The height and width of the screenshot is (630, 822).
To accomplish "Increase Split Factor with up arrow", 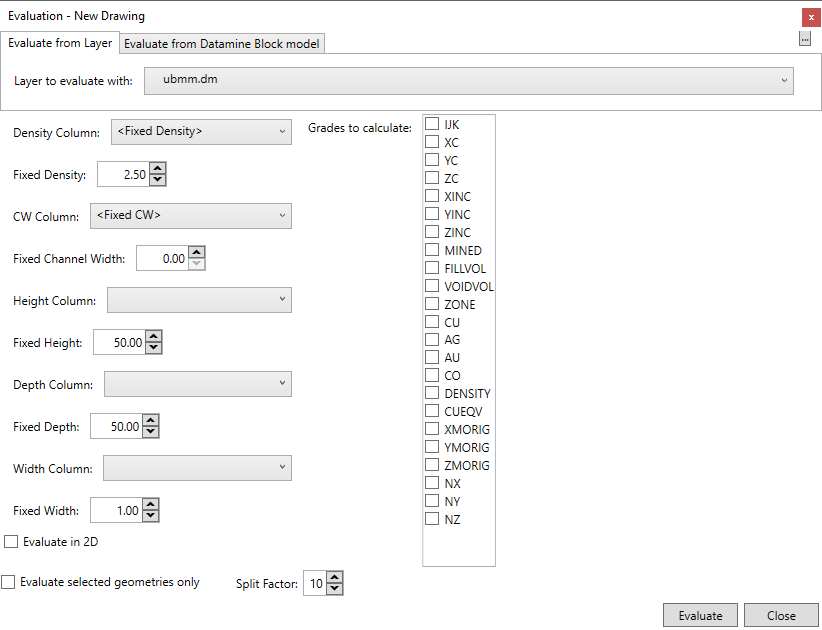I will coord(334,578).
